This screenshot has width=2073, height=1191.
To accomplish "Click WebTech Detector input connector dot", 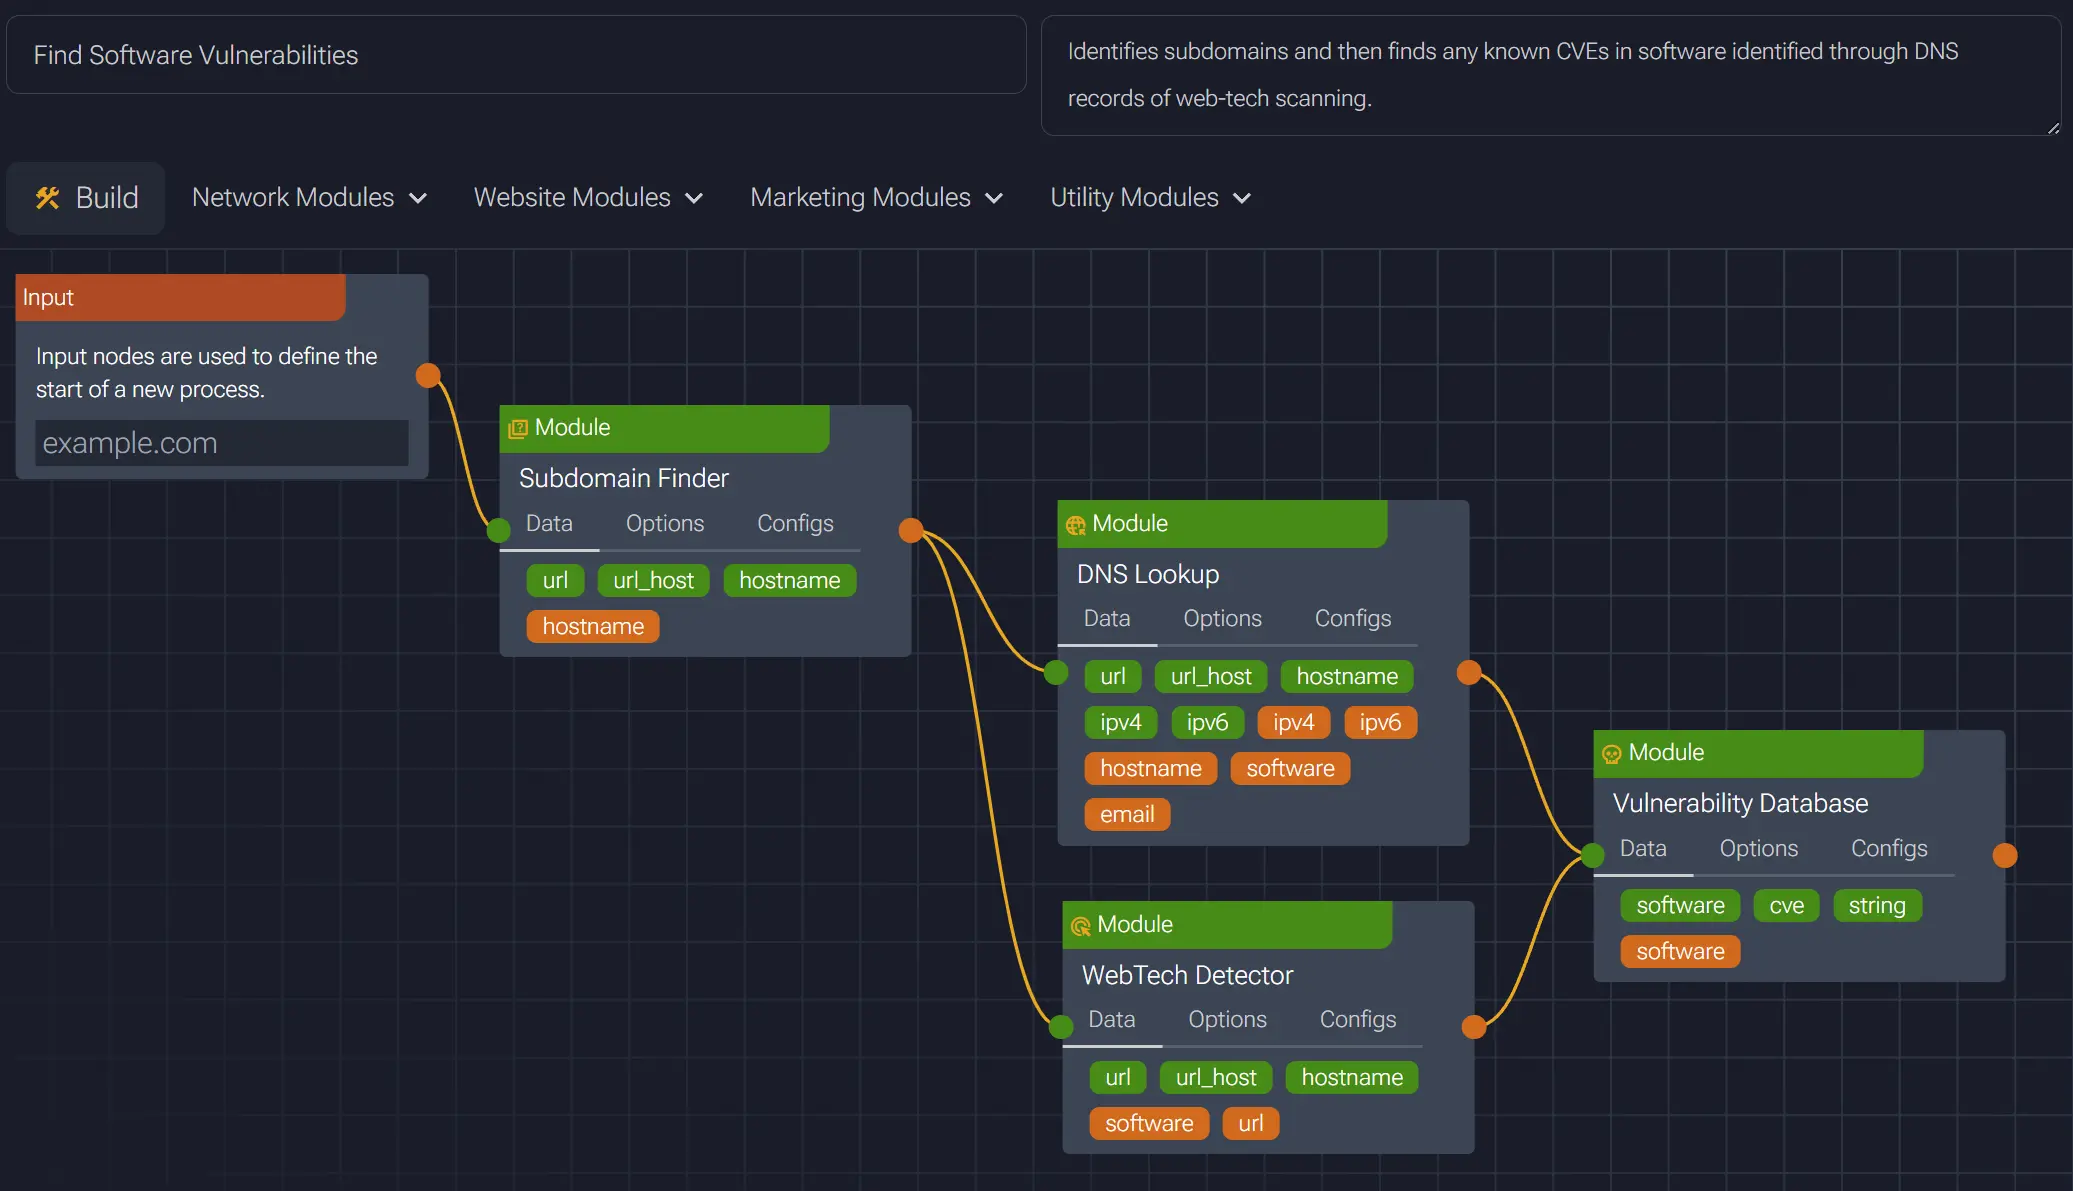I will pos(1061,1026).
